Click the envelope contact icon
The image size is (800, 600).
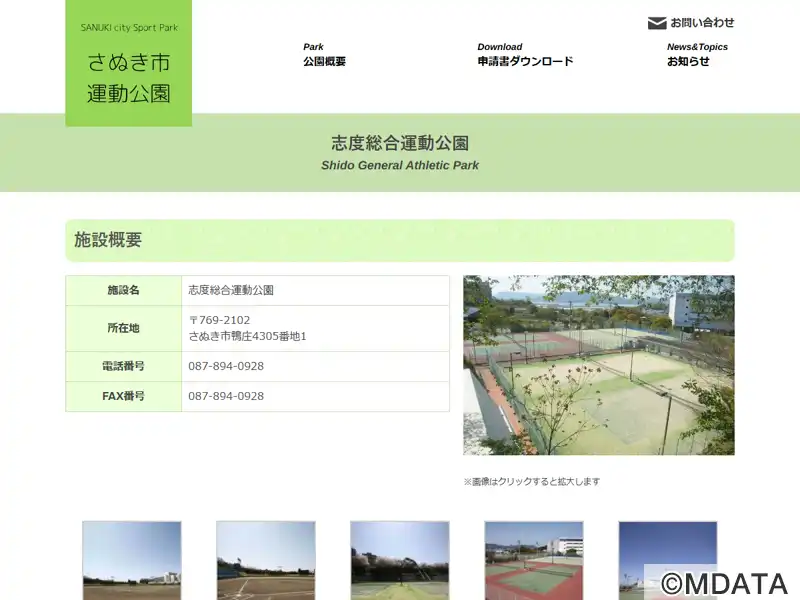click(657, 23)
